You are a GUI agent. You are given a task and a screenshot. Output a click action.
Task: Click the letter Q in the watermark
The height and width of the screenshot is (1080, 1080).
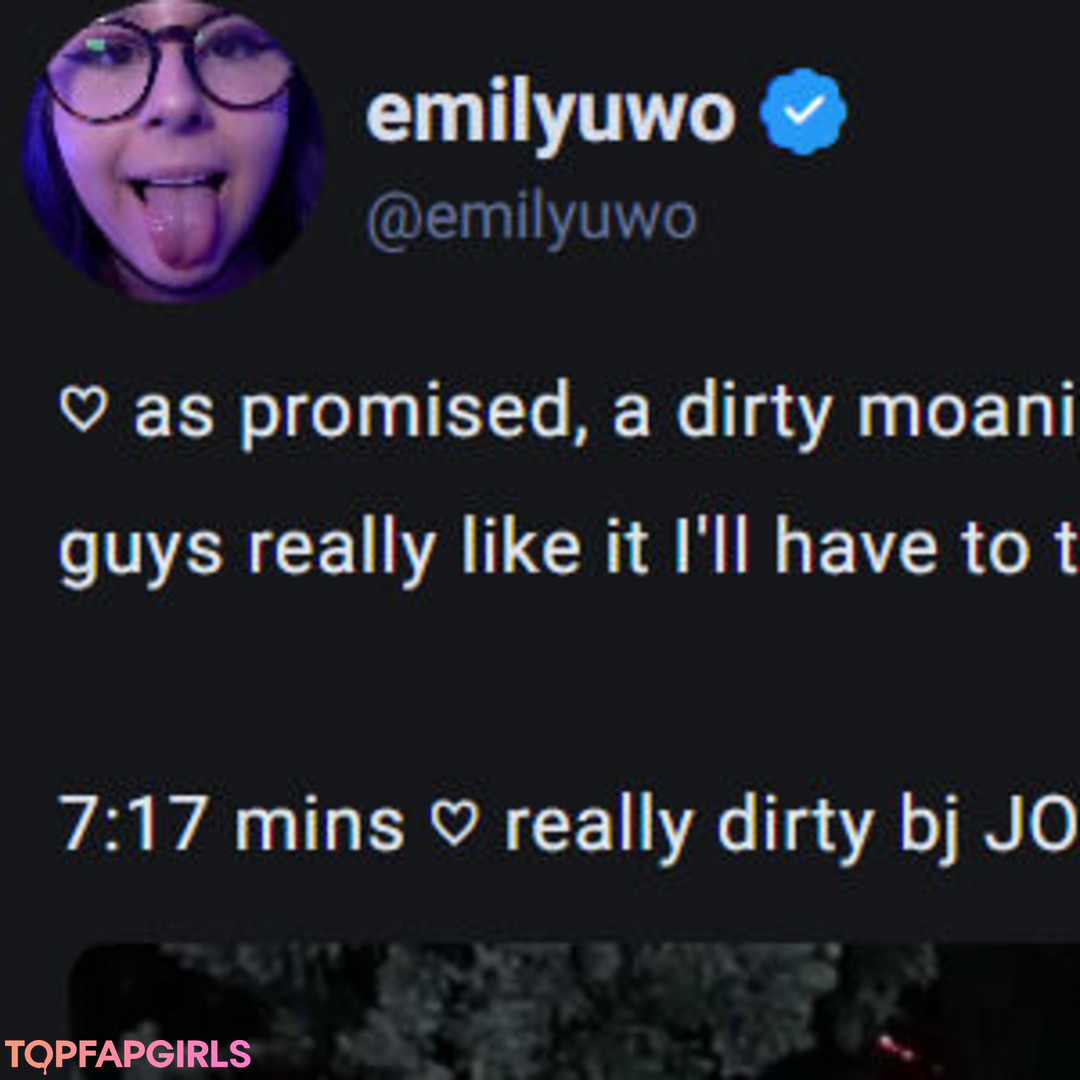37,1056
